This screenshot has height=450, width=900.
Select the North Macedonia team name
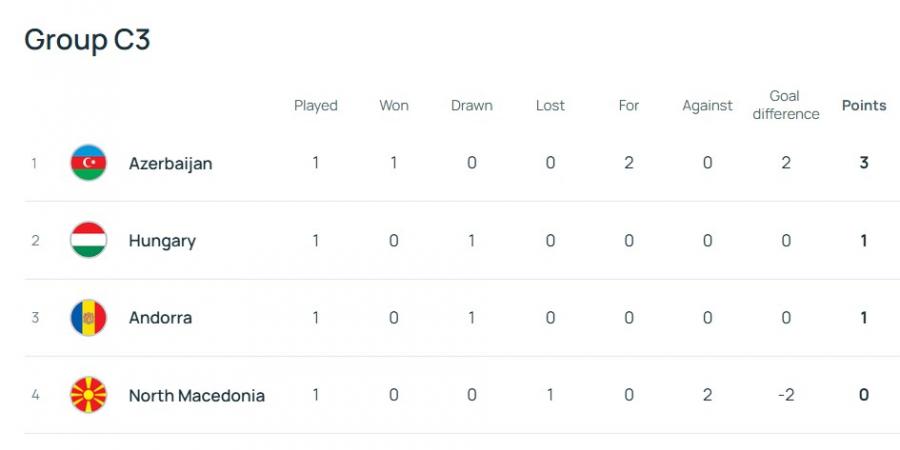[x=196, y=396]
